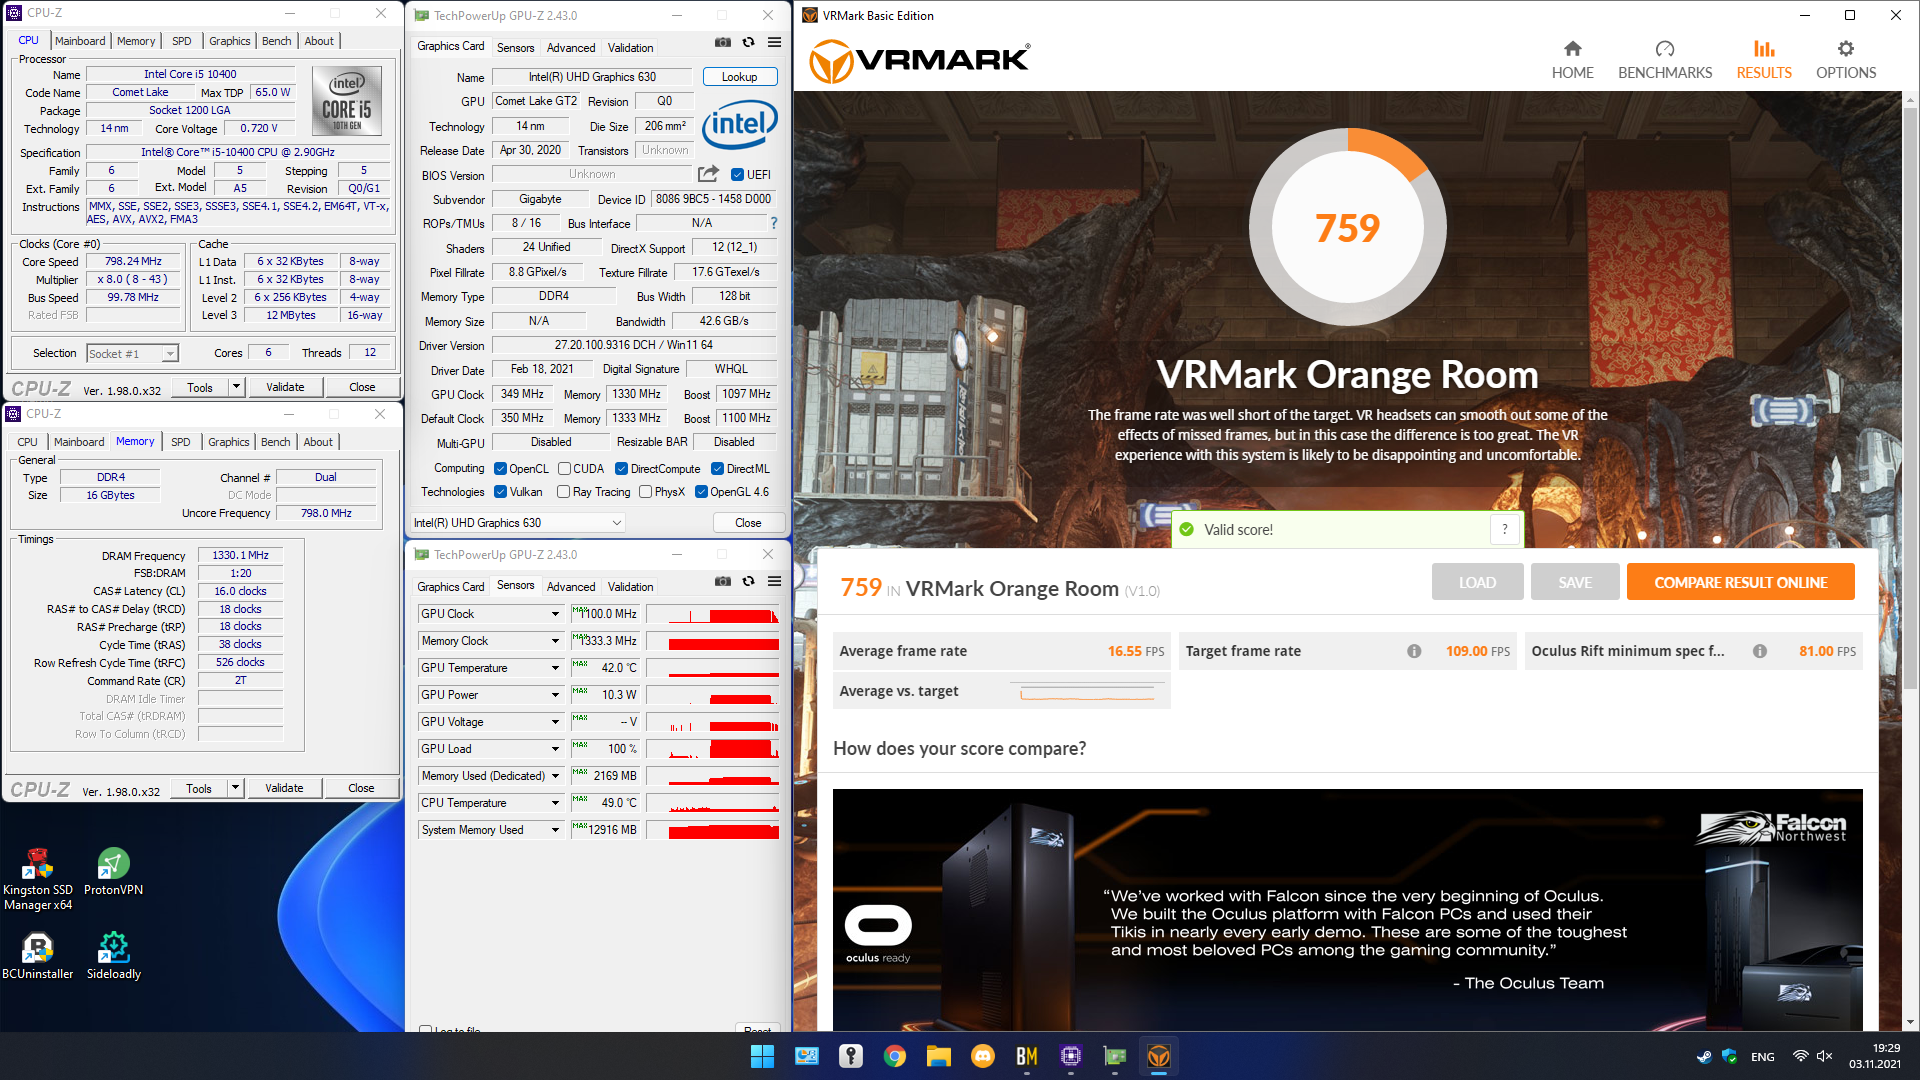The height and width of the screenshot is (1080, 1920).
Task: Toggle OpenCL checkbox
Action: (500, 468)
